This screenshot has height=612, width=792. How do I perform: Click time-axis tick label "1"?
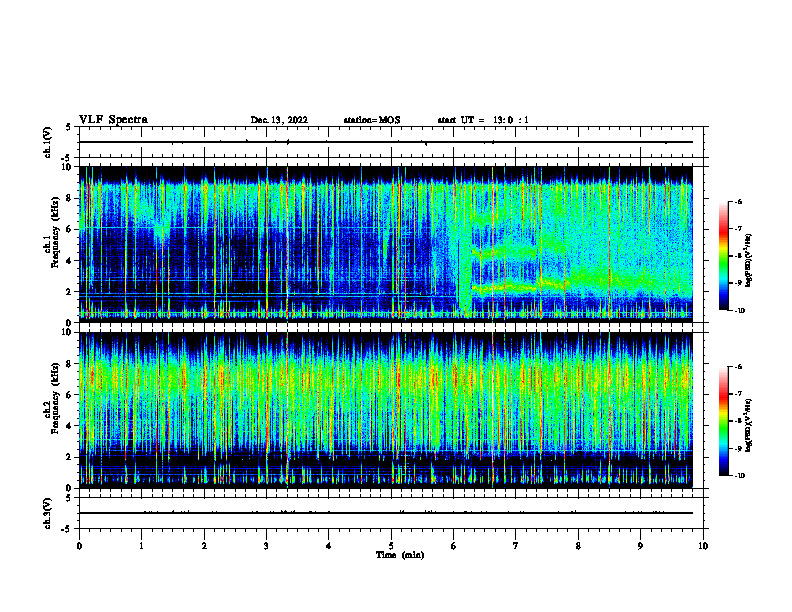[141, 546]
